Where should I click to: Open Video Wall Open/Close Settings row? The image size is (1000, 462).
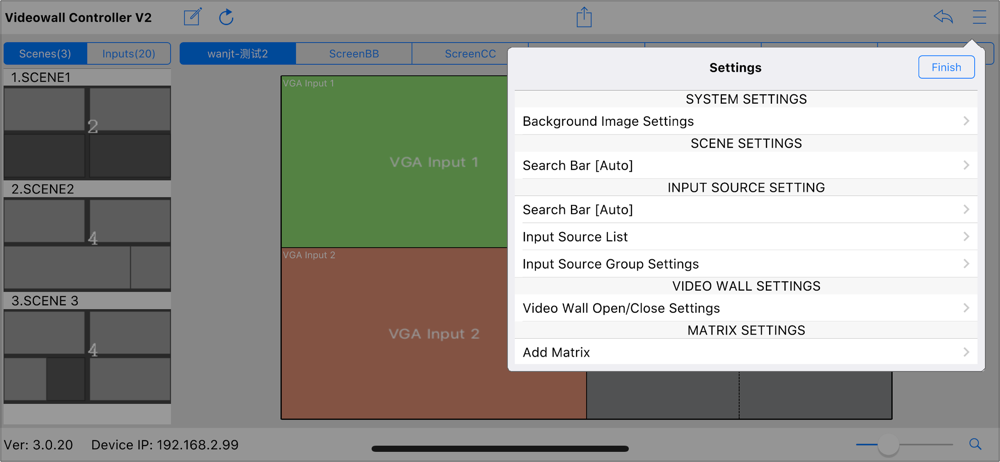746,308
